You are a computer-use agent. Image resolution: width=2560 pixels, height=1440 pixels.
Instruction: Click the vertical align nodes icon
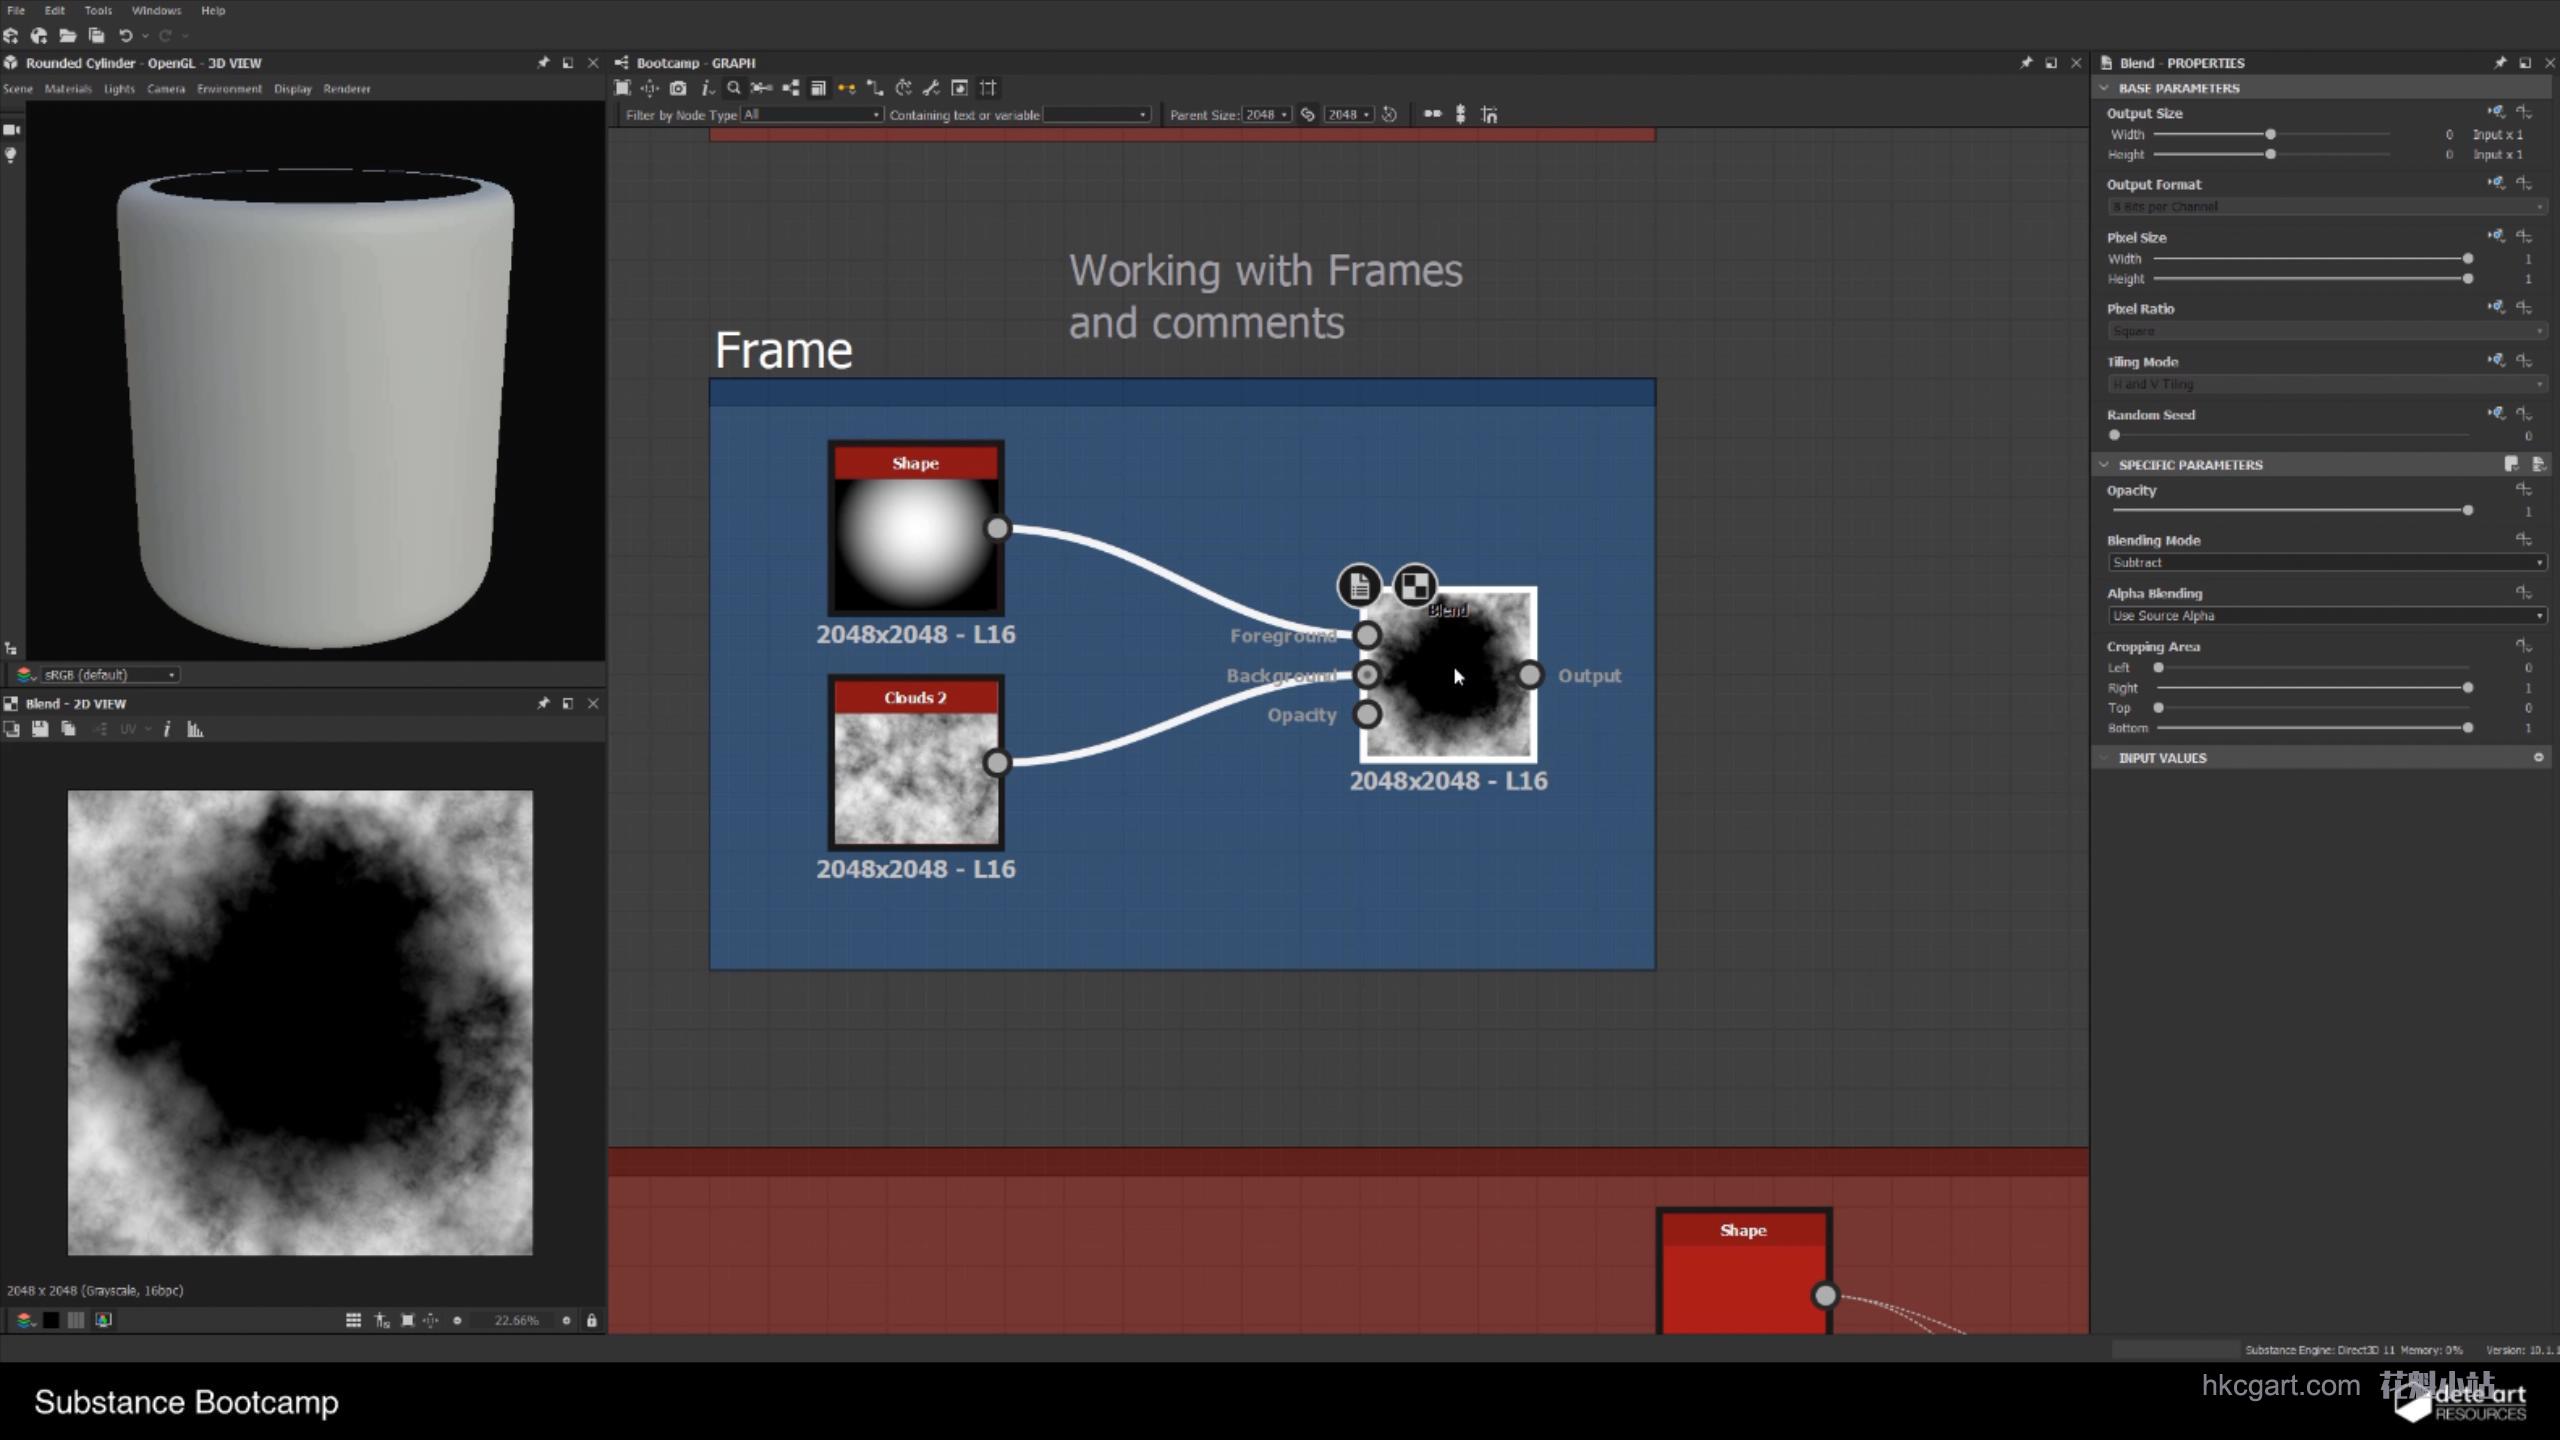[x=1461, y=114]
